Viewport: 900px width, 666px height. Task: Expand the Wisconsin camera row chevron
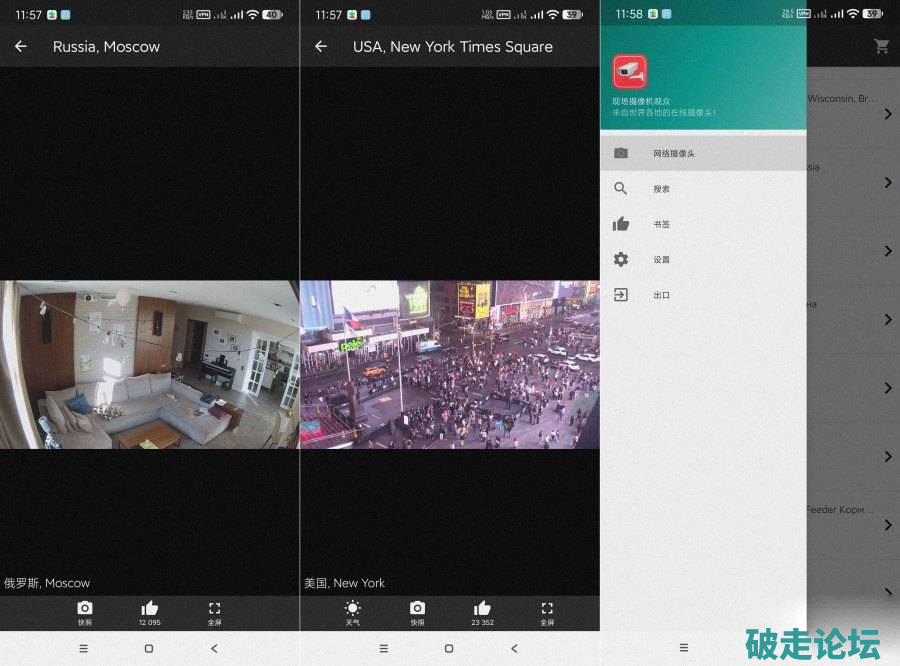[x=887, y=114]
